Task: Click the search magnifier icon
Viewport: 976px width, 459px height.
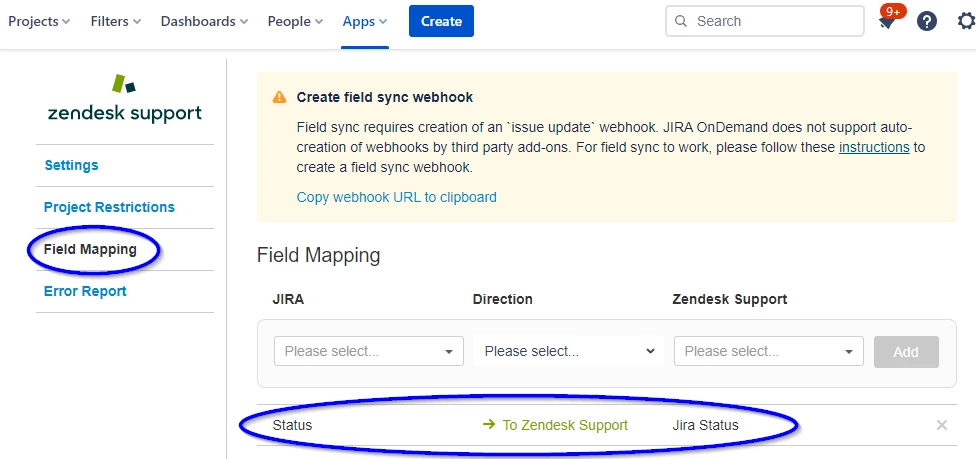Action: (x=681, y=22)
